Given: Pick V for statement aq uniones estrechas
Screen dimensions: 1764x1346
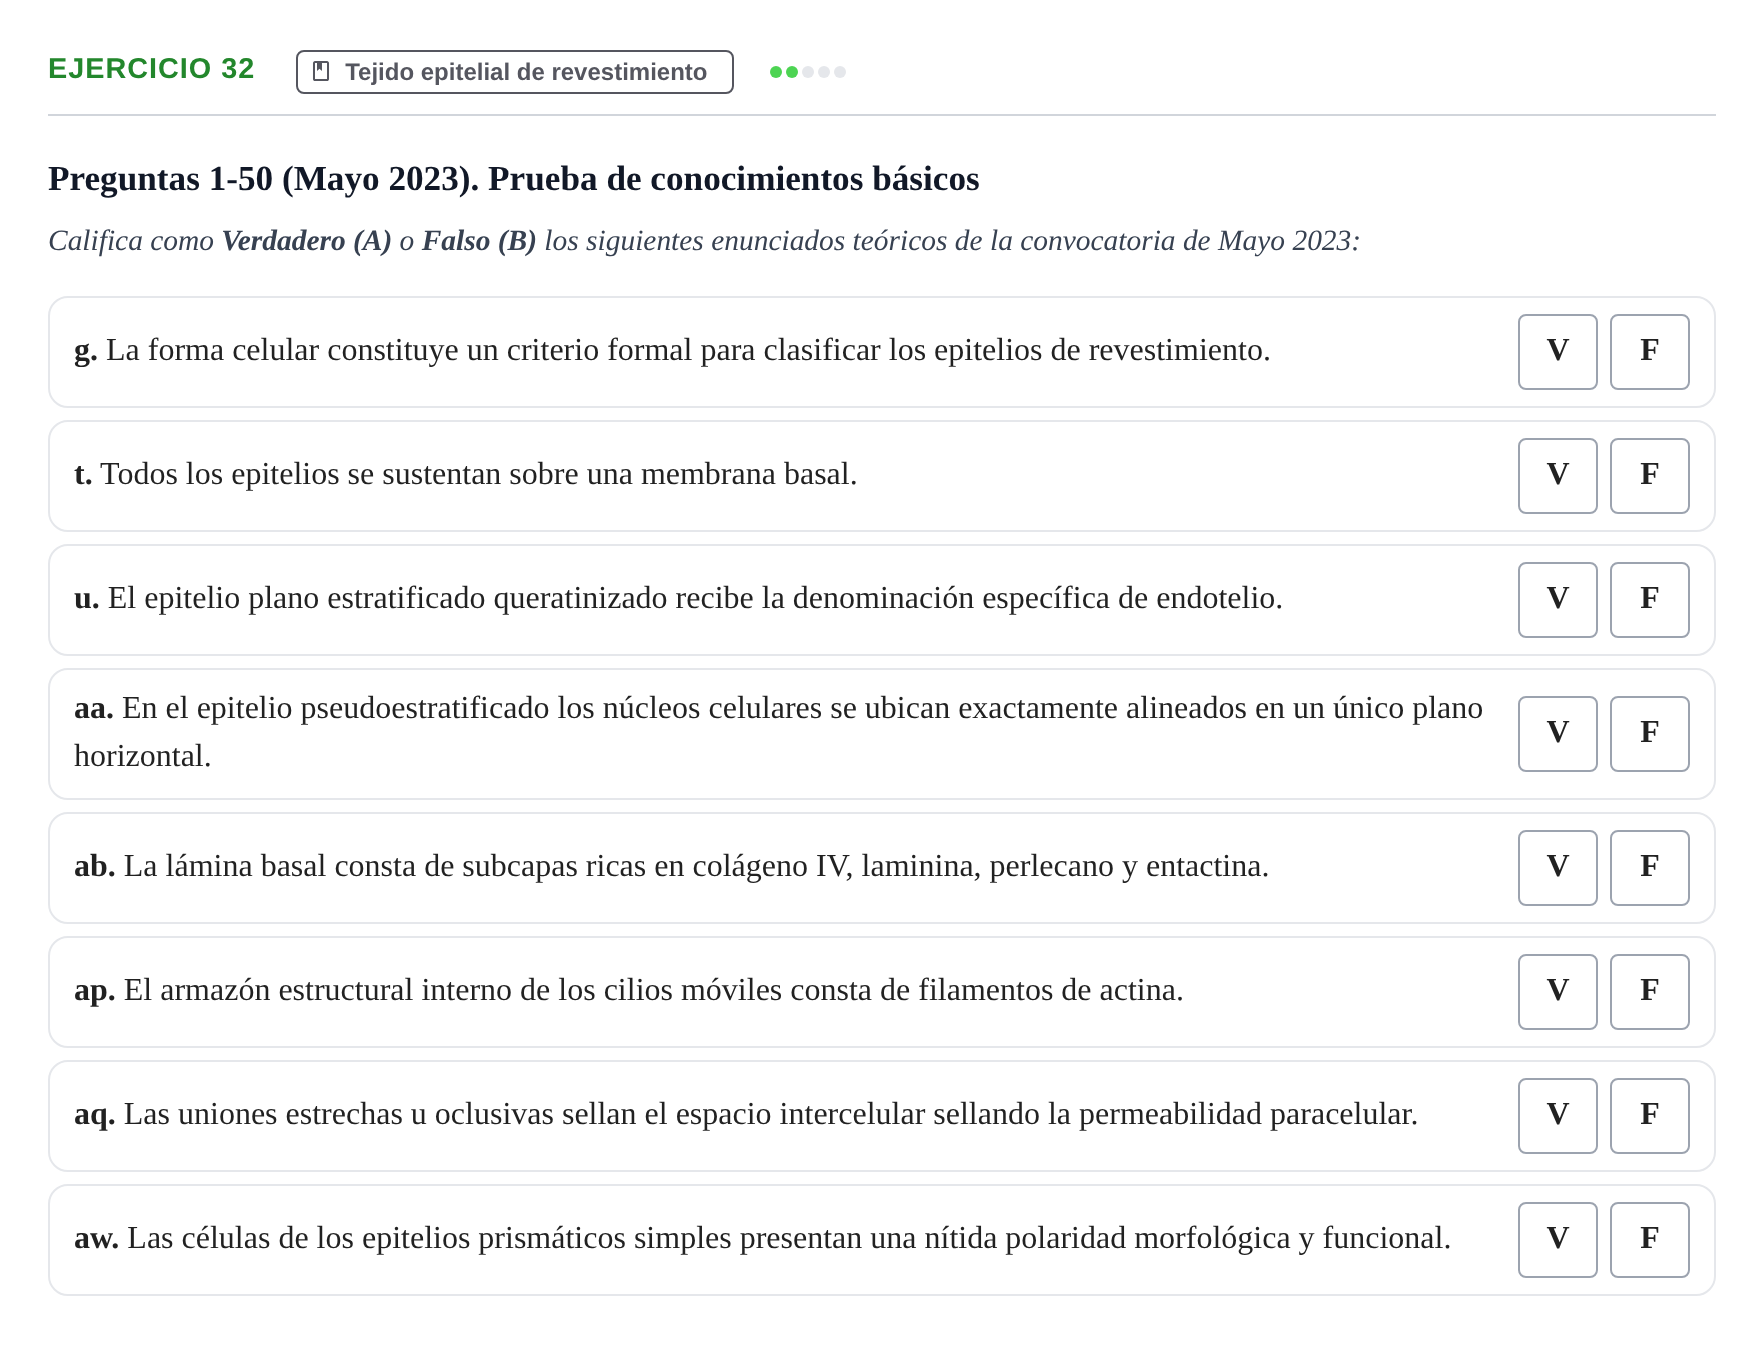Looking at the screenshot, I should click(x=1557, y=1116).
